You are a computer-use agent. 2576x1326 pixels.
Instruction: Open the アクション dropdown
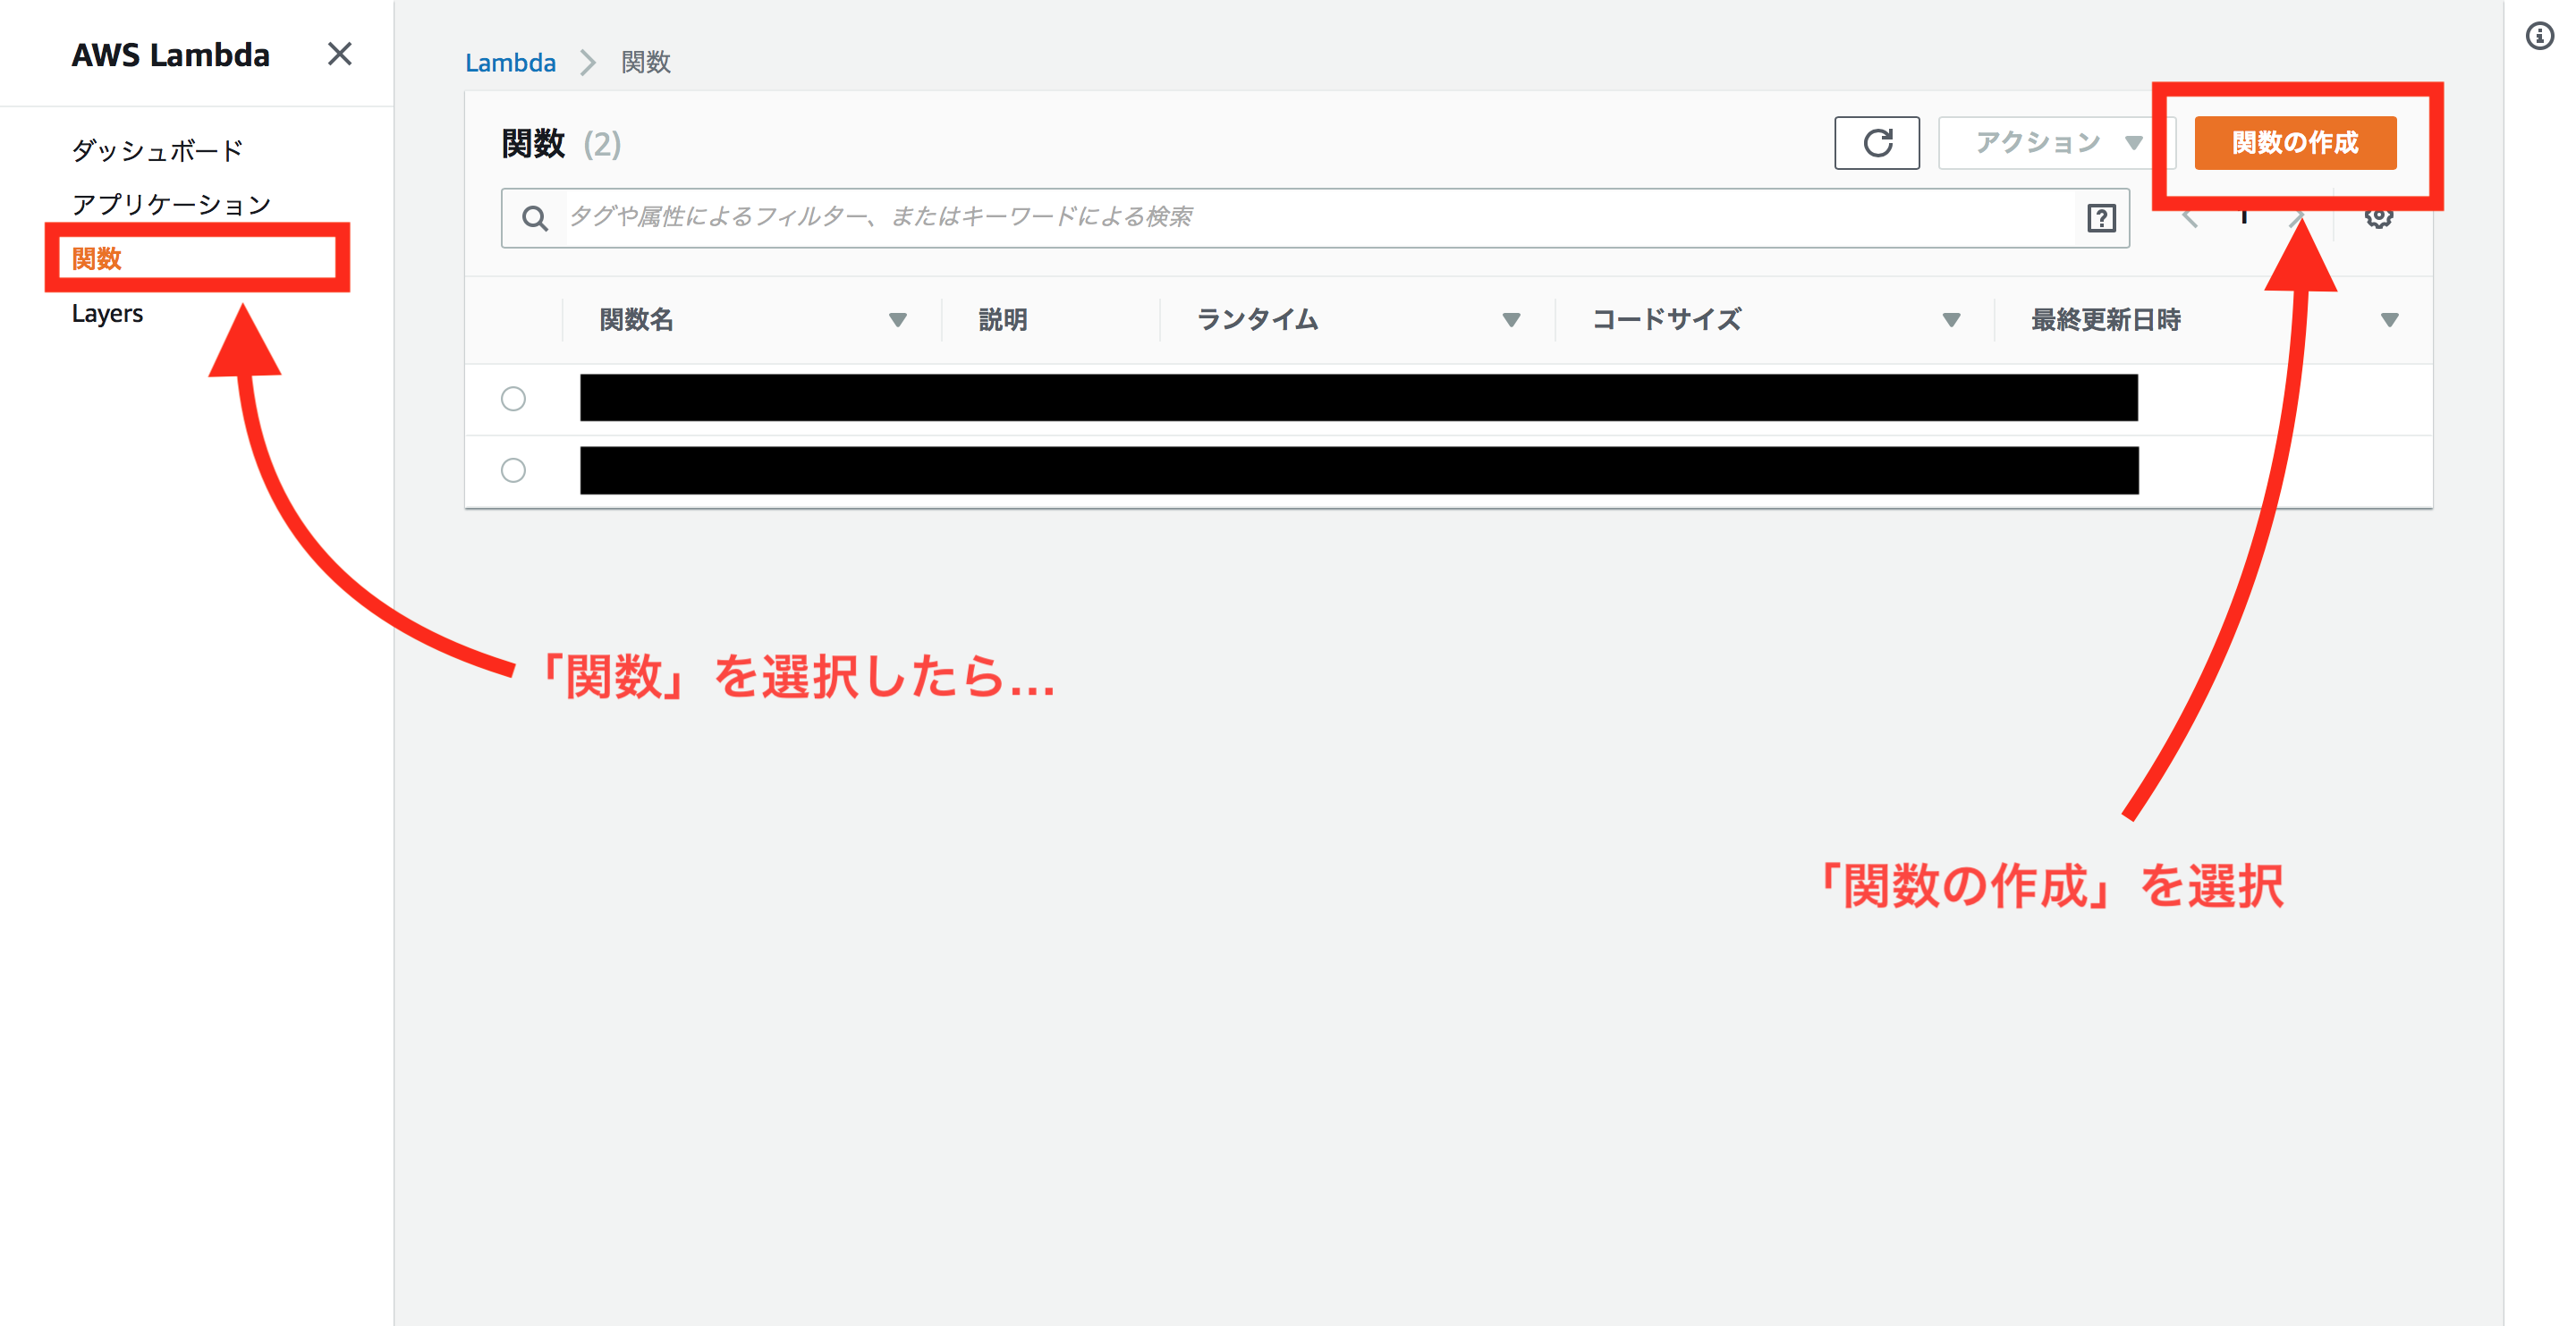[2056, 143]
